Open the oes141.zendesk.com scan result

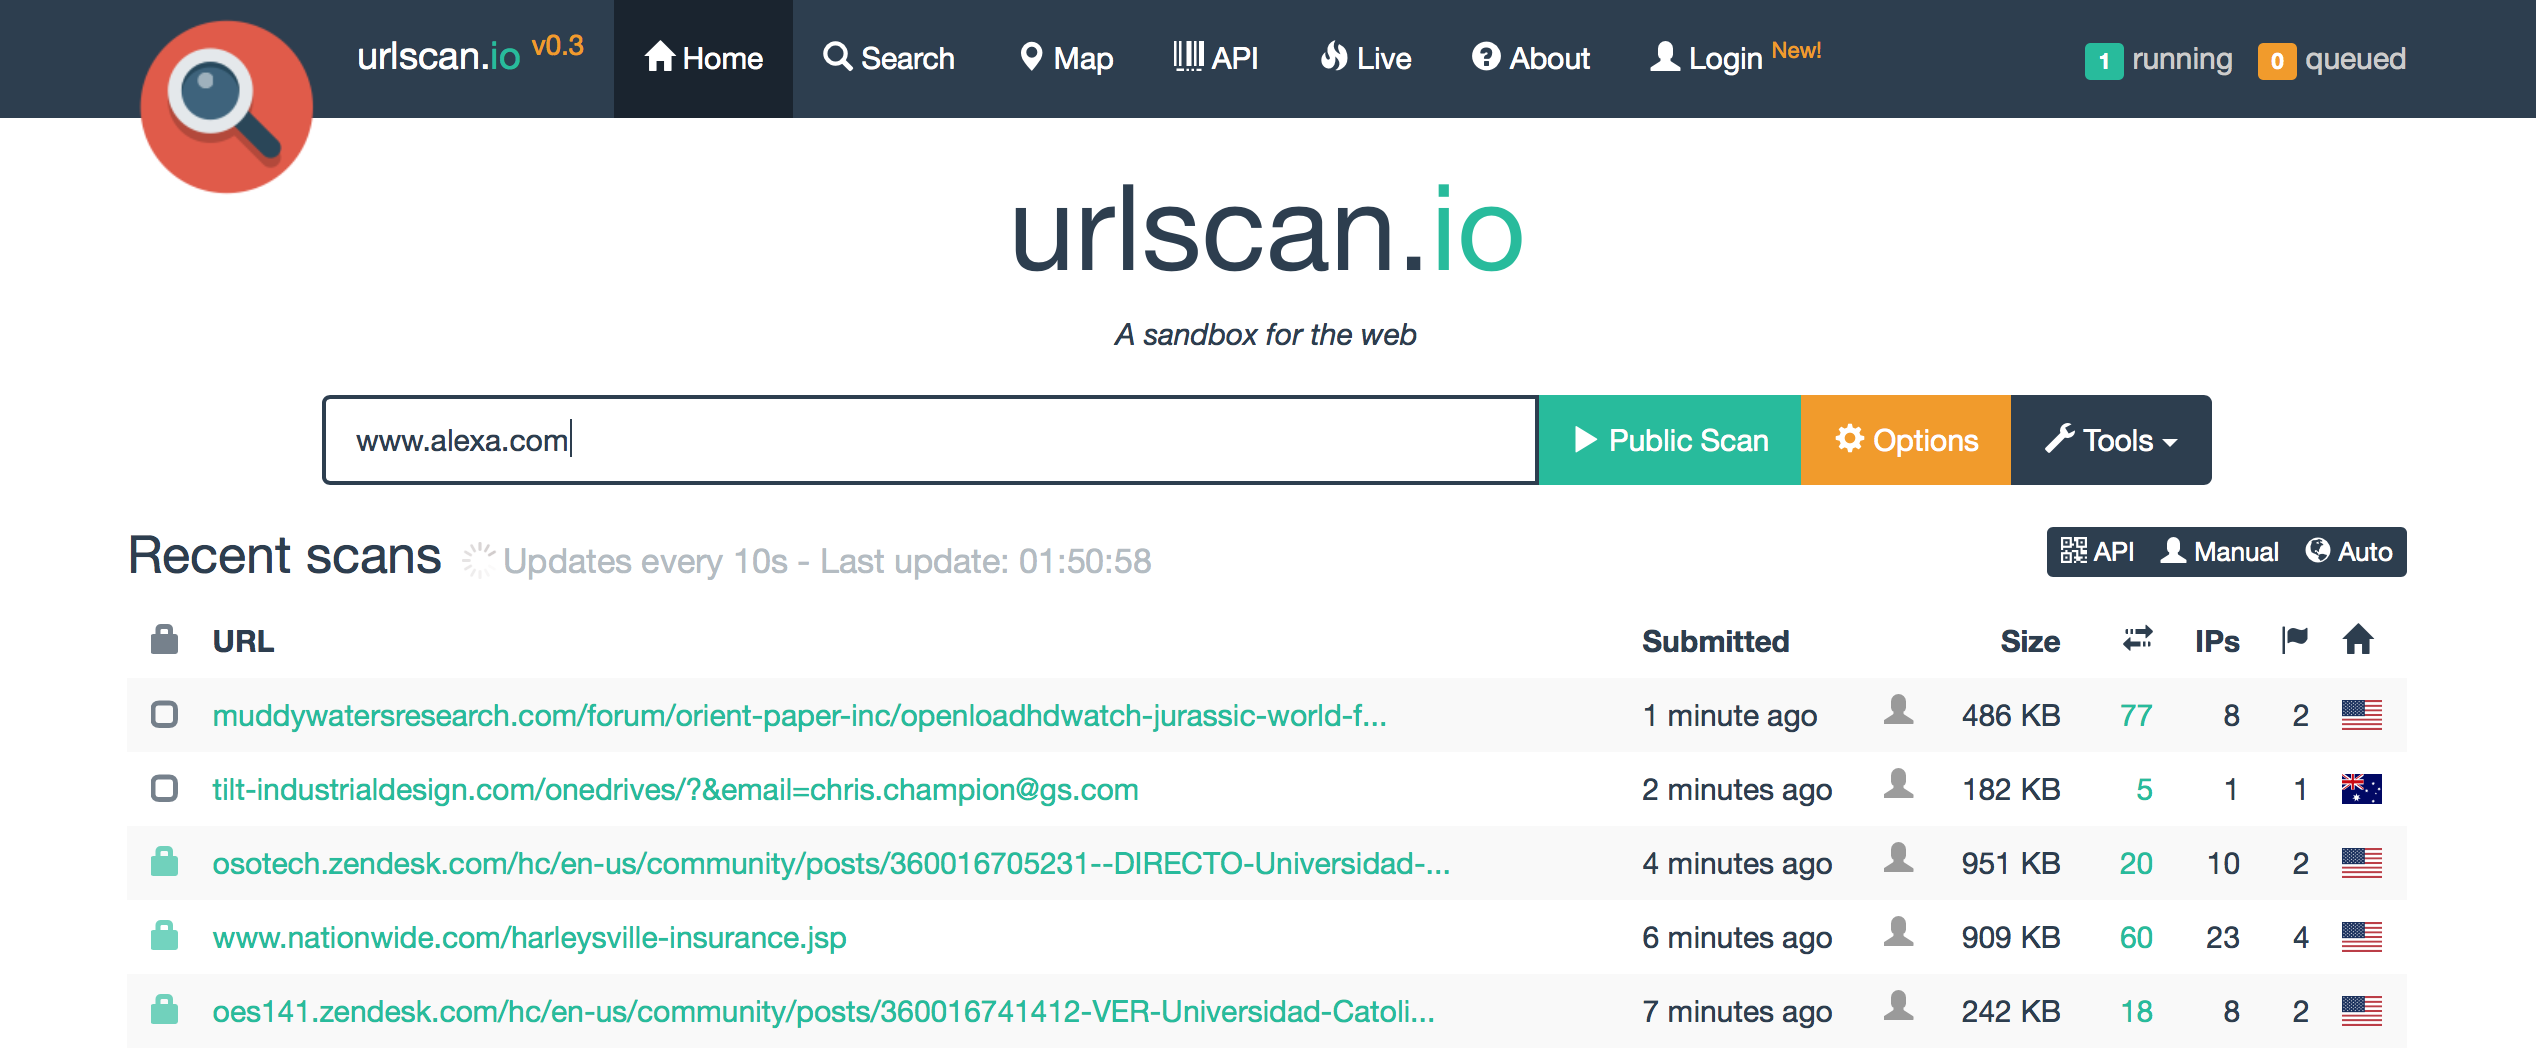click(x=823, y=1011)
